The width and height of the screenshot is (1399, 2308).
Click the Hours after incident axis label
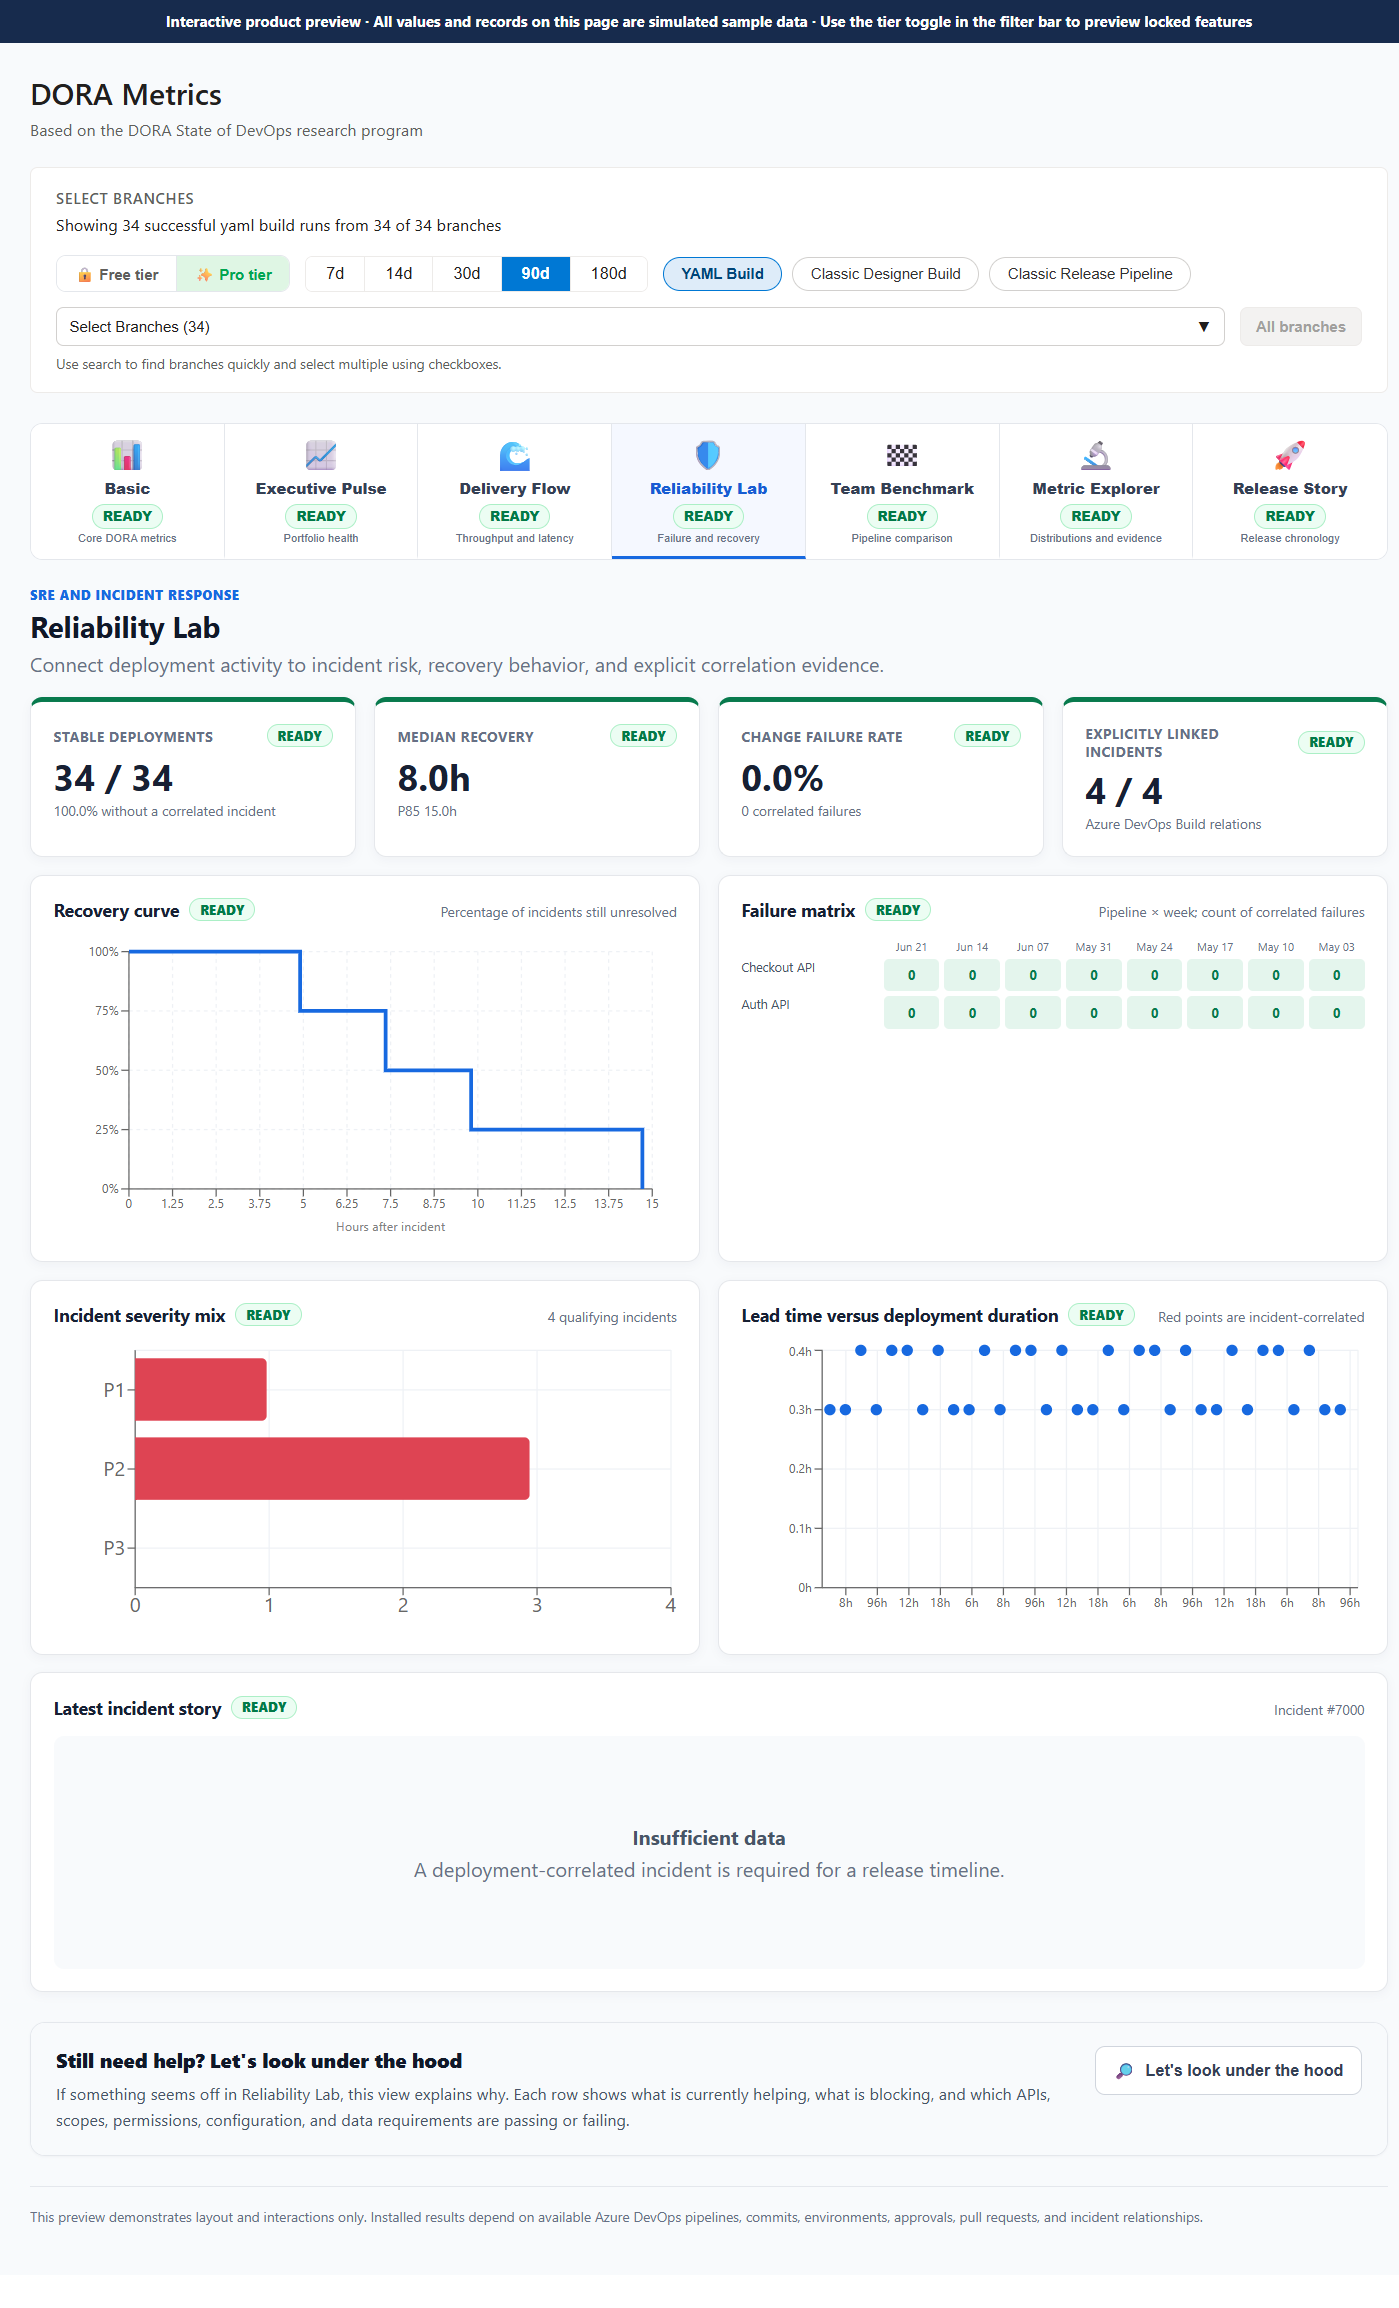[390, 1227]
